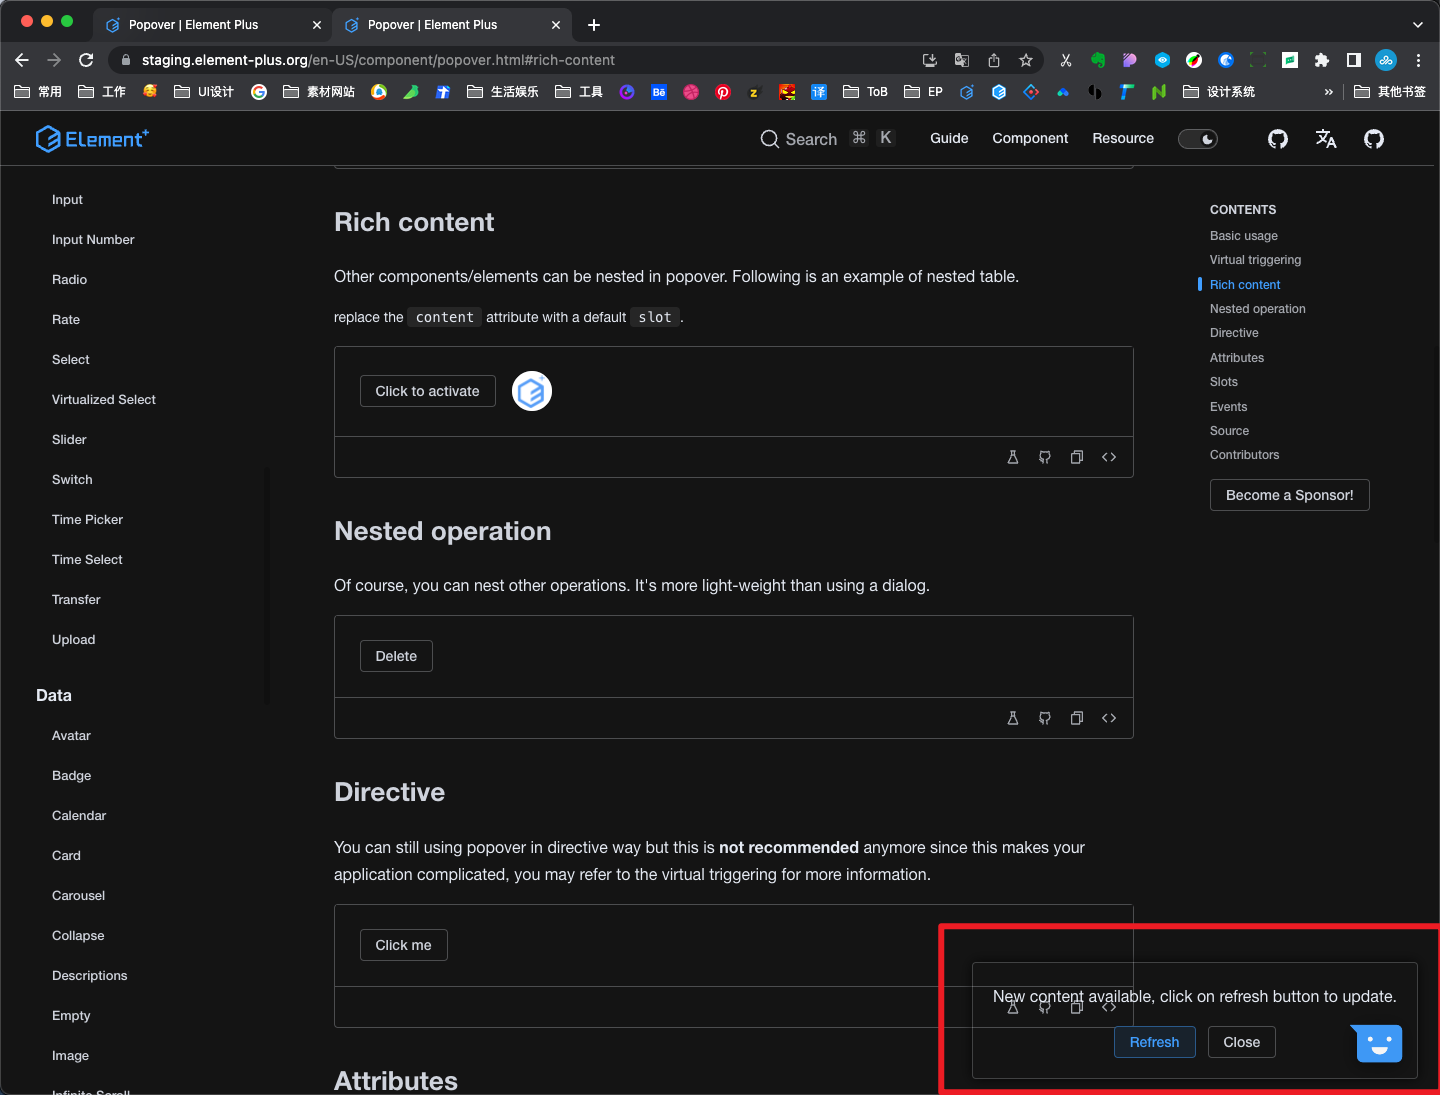Screen dimensions: 1440x1095
Task: Expand the hidden bookmarks overflow chevron
Action: 1329,92
